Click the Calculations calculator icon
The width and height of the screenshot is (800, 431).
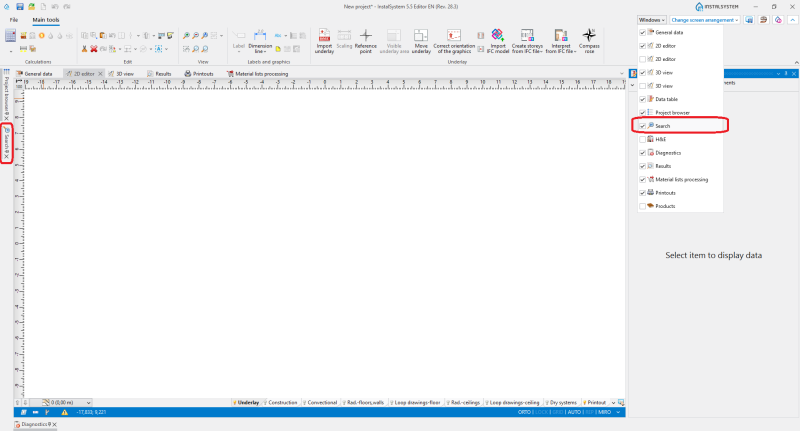[x=10, y=36]
